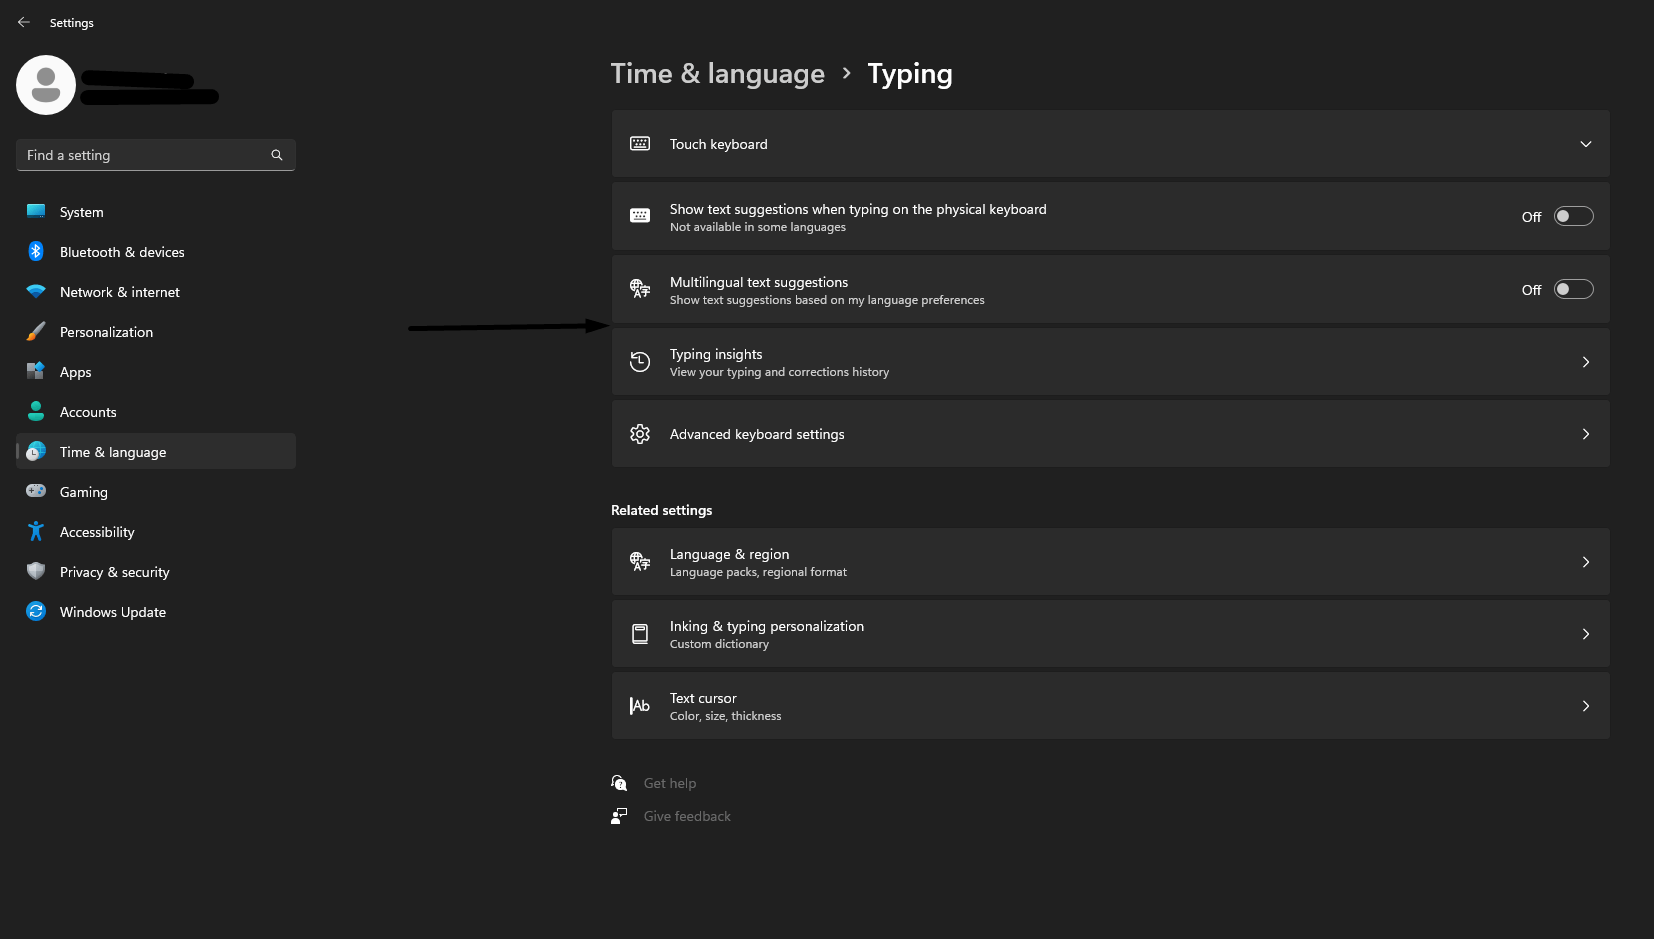Click the user profile avatar
The width and height of the screenshot is (1654, 939).
click(x=46, y=85)
